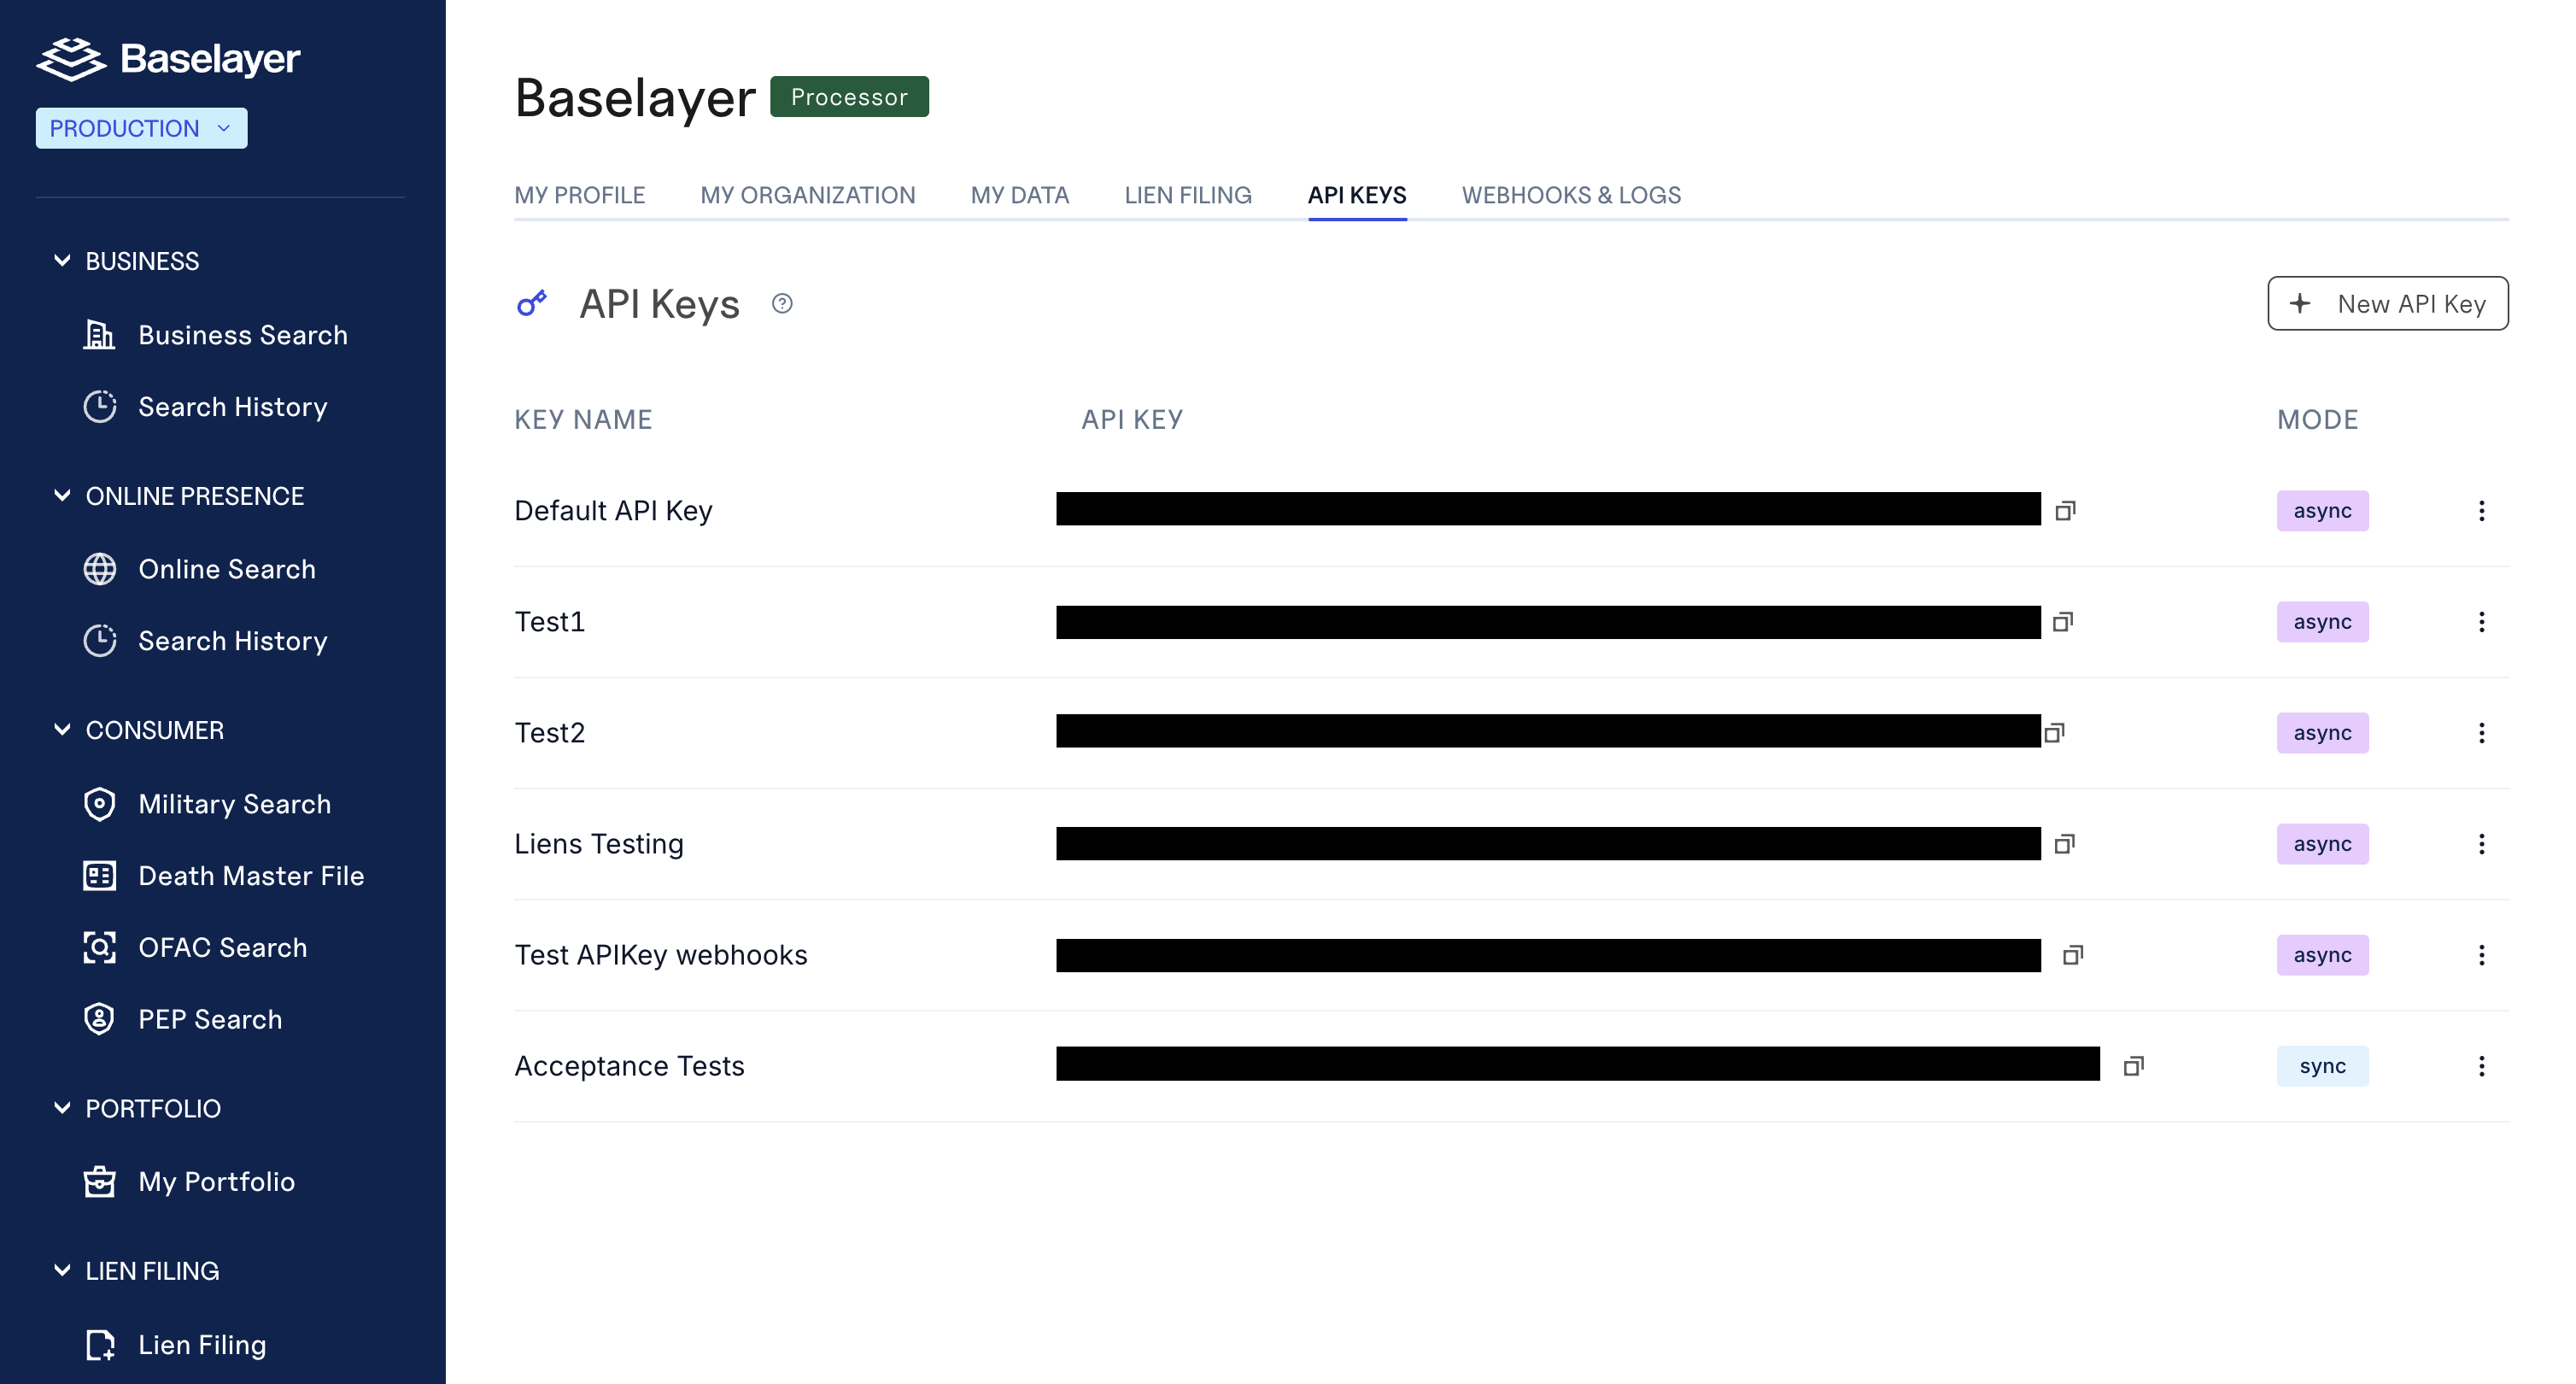2576x1384 pixels.
Task: Click the Baselayer logo in sidebar
Action: pyautogui.click(x=168, y=58)
